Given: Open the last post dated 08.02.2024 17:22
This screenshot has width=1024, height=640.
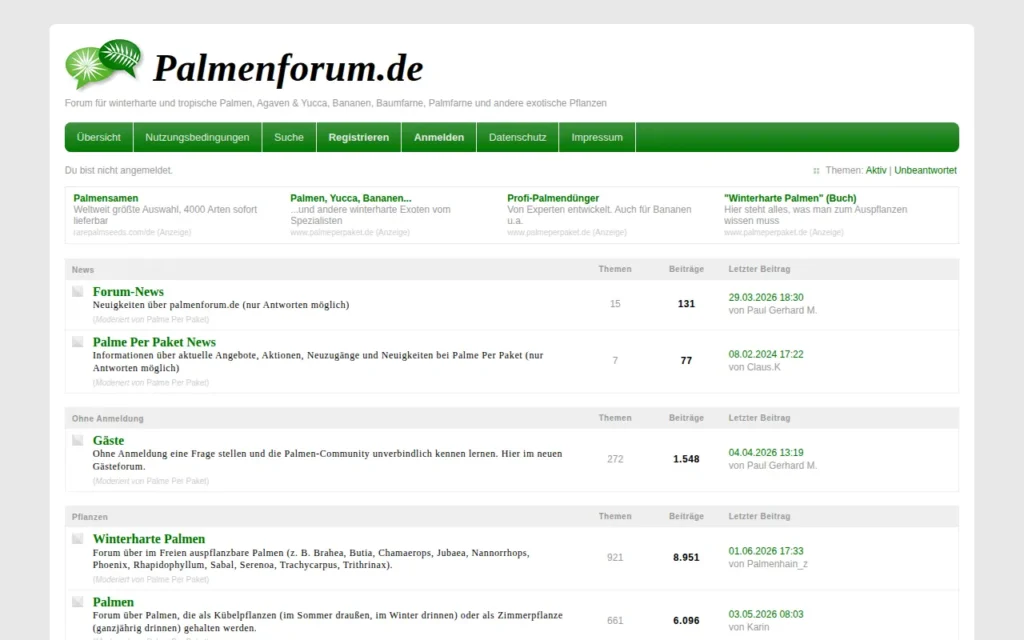Looking at the screenshot, I should point(766,354).
